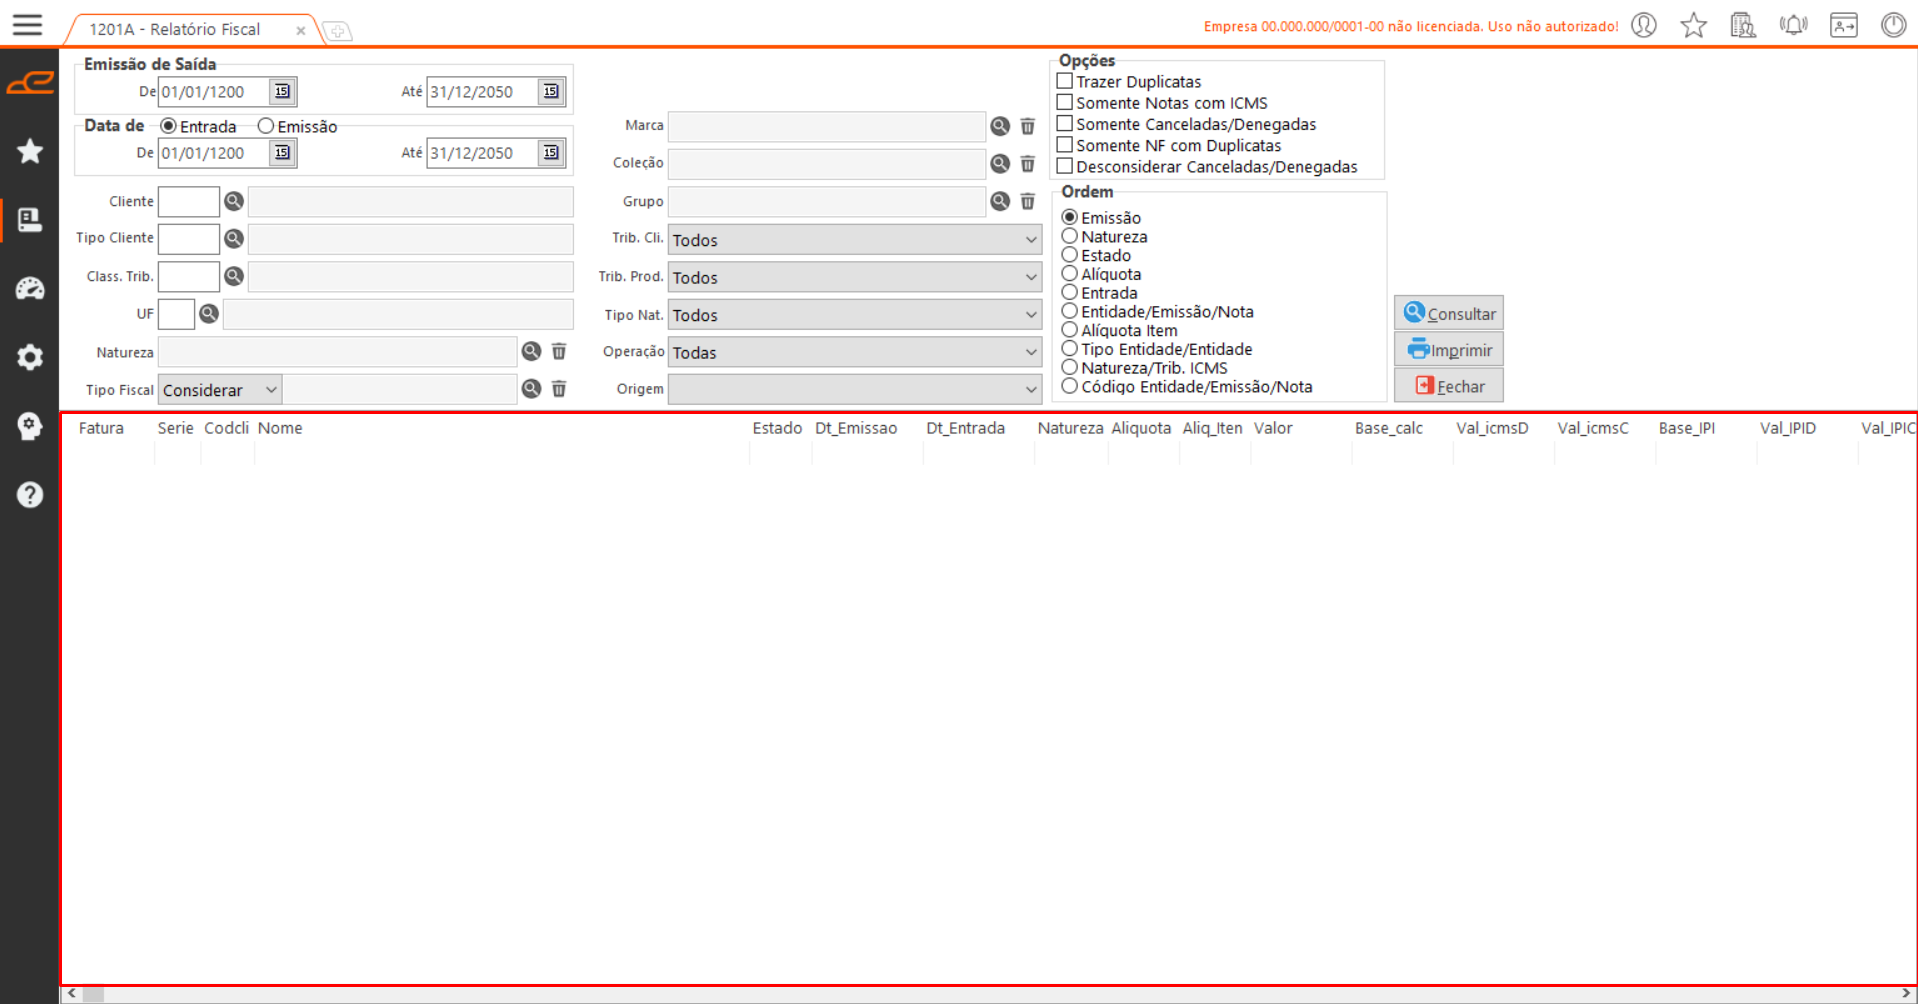Clear the Marca field with trash icon
This screenshot has width=1918, height=1004.
coord(1027,126)
